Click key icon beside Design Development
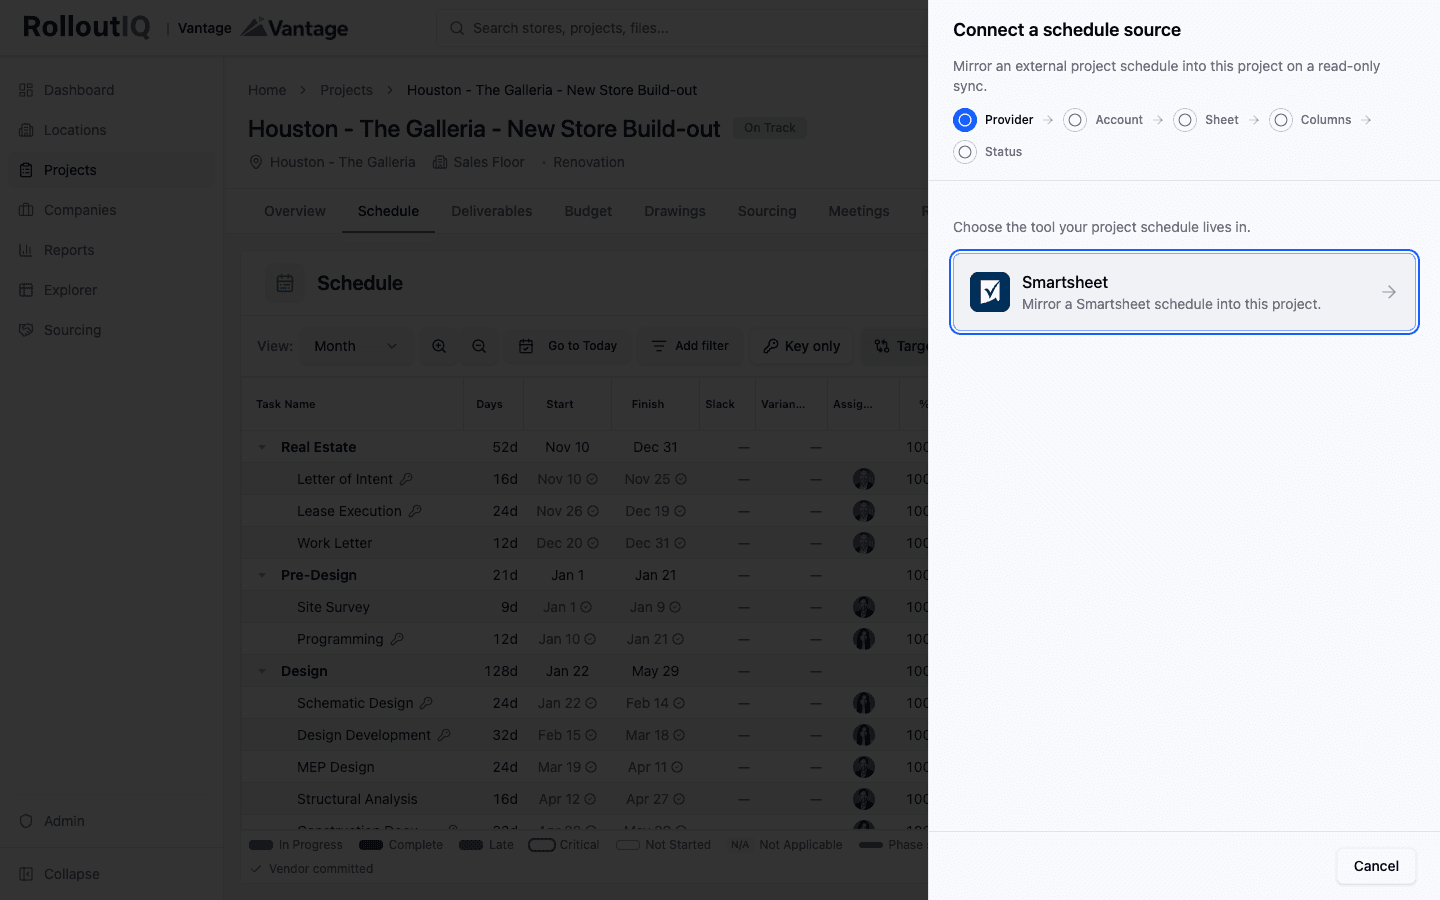This screenshot has width=1440, height=900. click(x=444, y=735)
